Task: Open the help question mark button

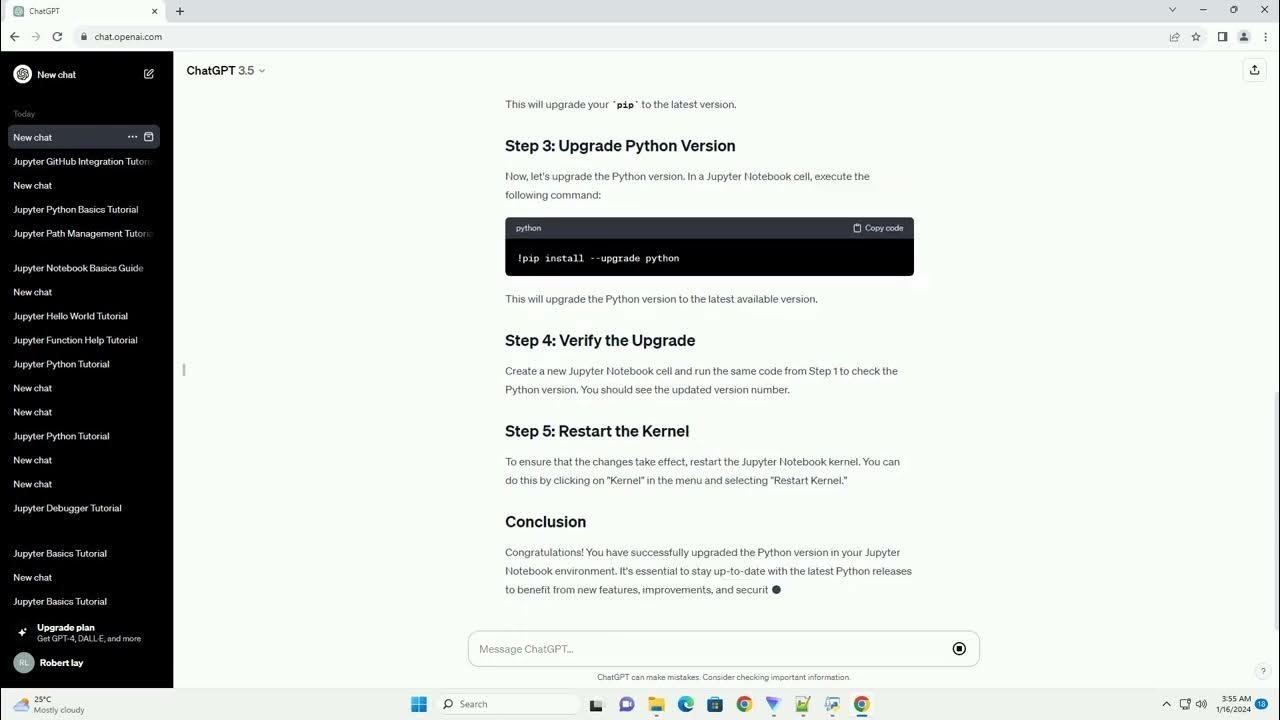Action: click(x=1263, y=671)
